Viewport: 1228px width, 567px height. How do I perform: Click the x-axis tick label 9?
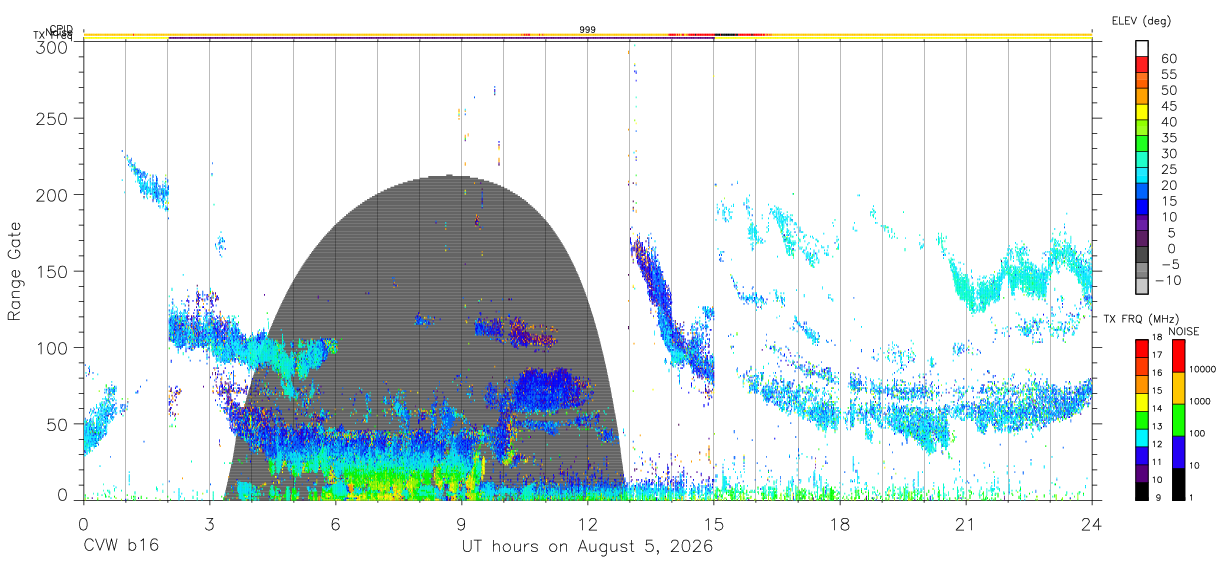click(x=461, y=523)
